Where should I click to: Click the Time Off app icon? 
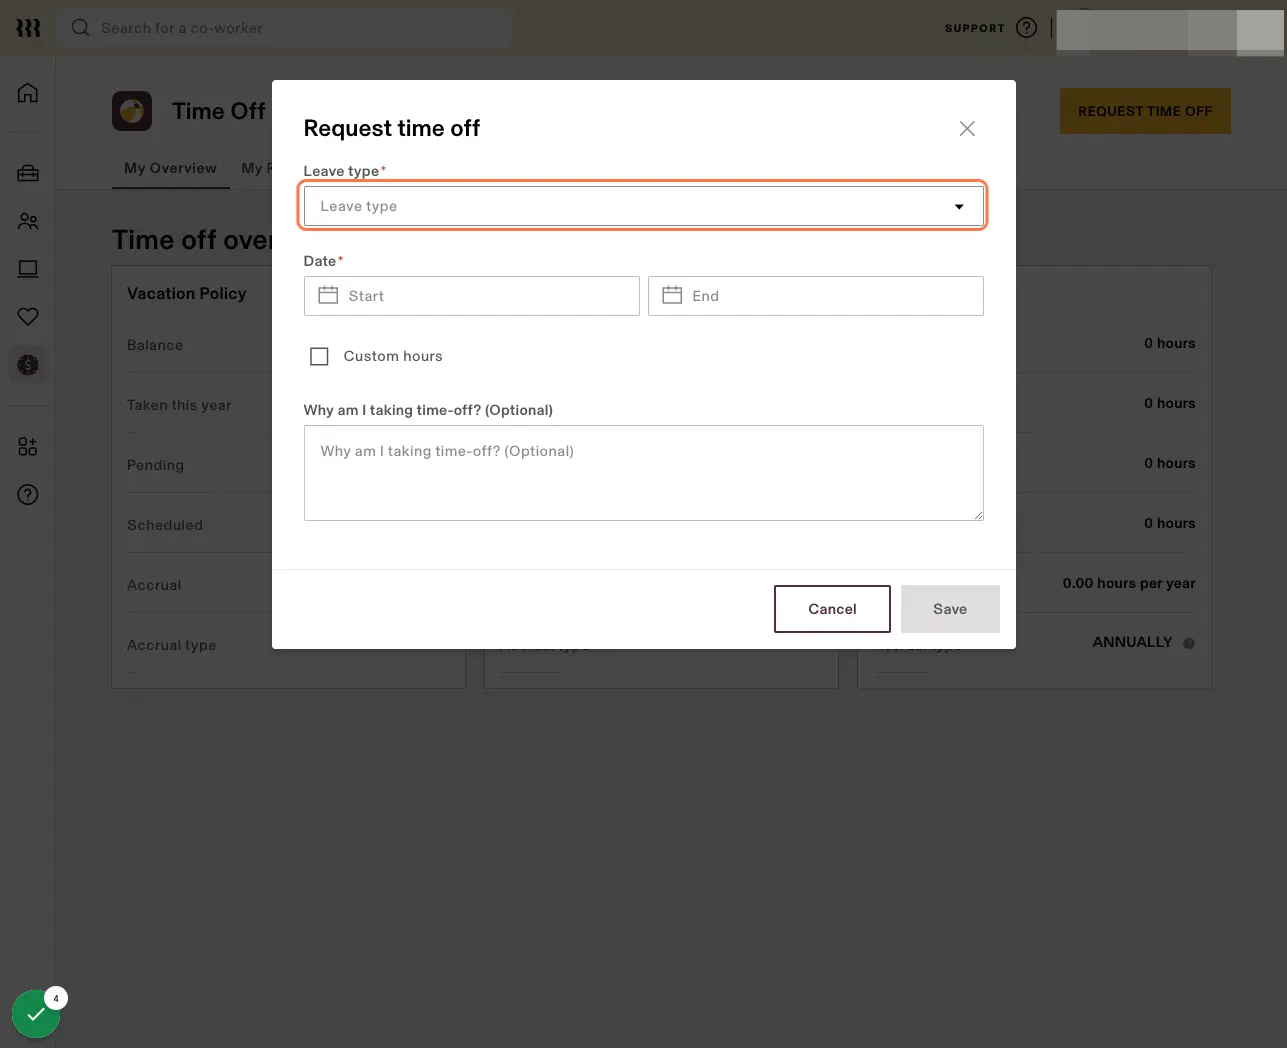(132, 111)
